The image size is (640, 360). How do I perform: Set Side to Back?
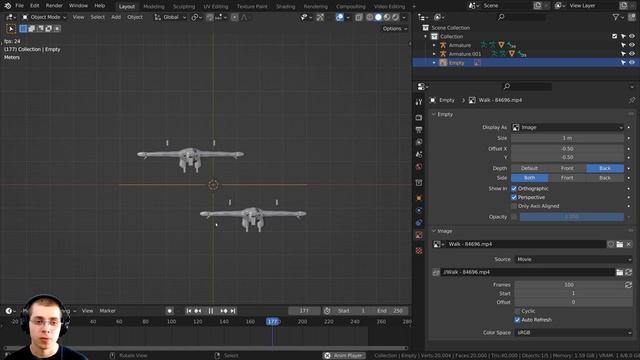[605, 178]
